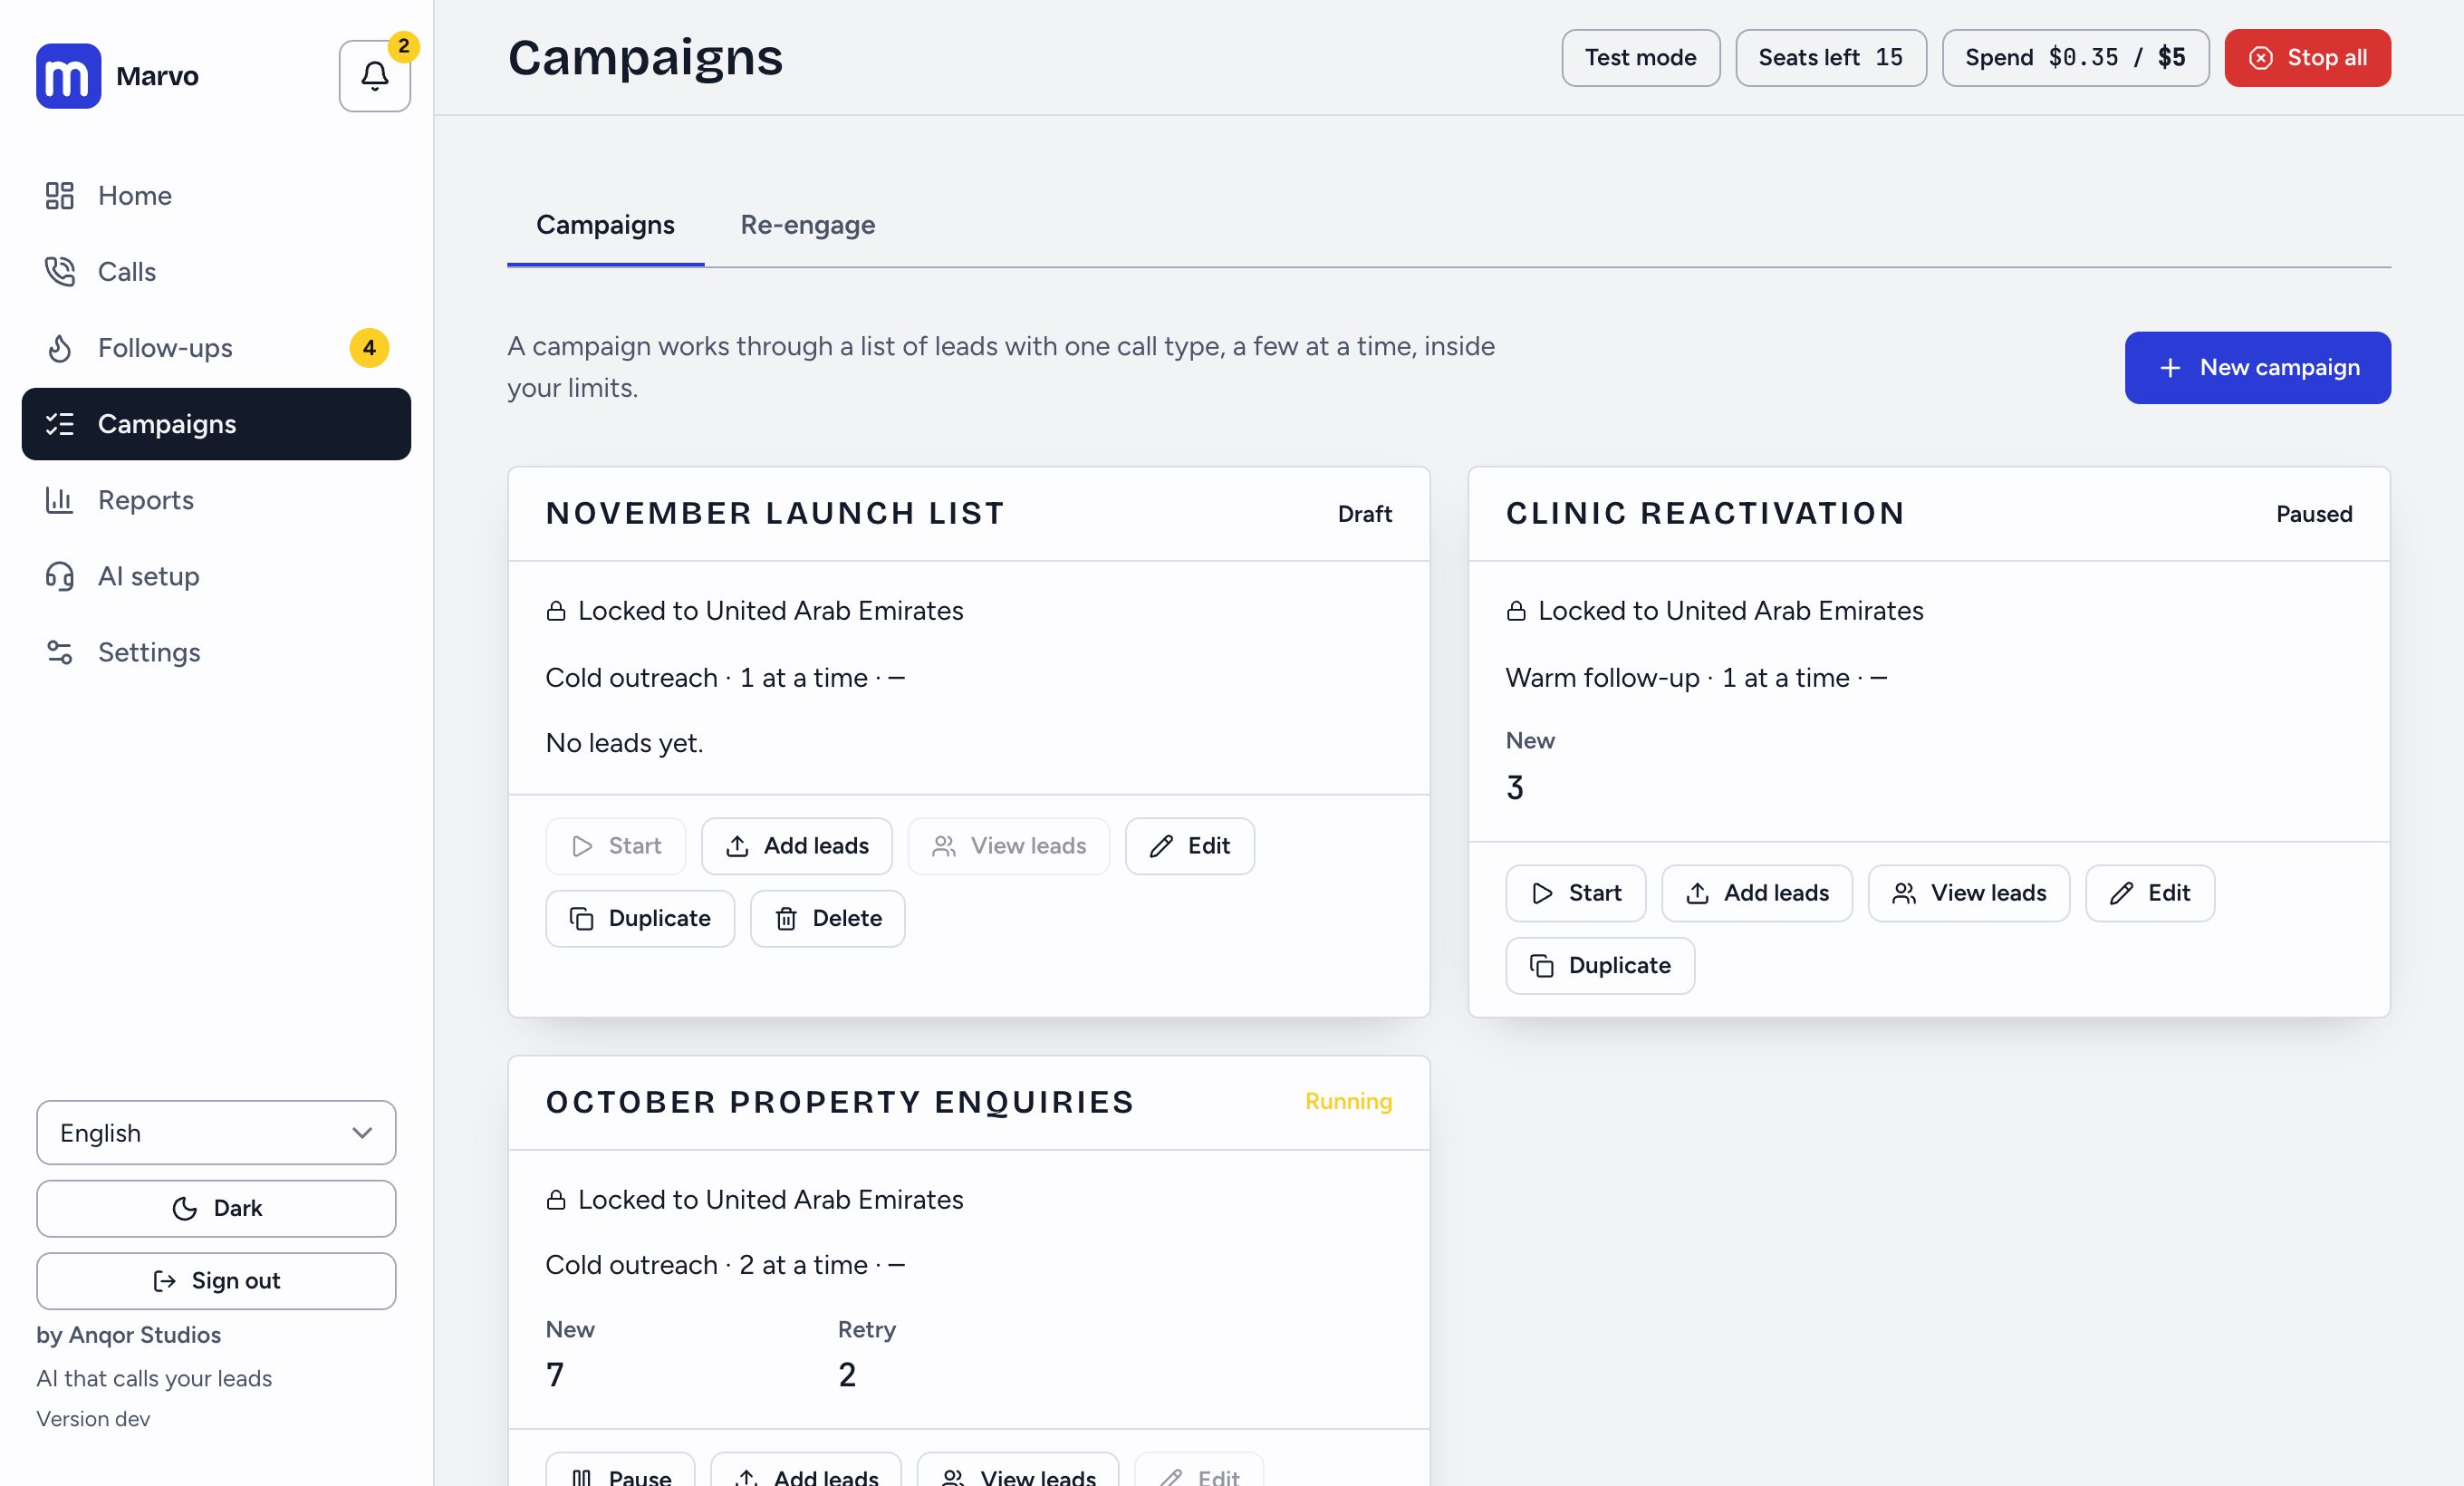2464x1486 pixels.
Task: Click New count 7 in October card
Action: coord(555,1375)
